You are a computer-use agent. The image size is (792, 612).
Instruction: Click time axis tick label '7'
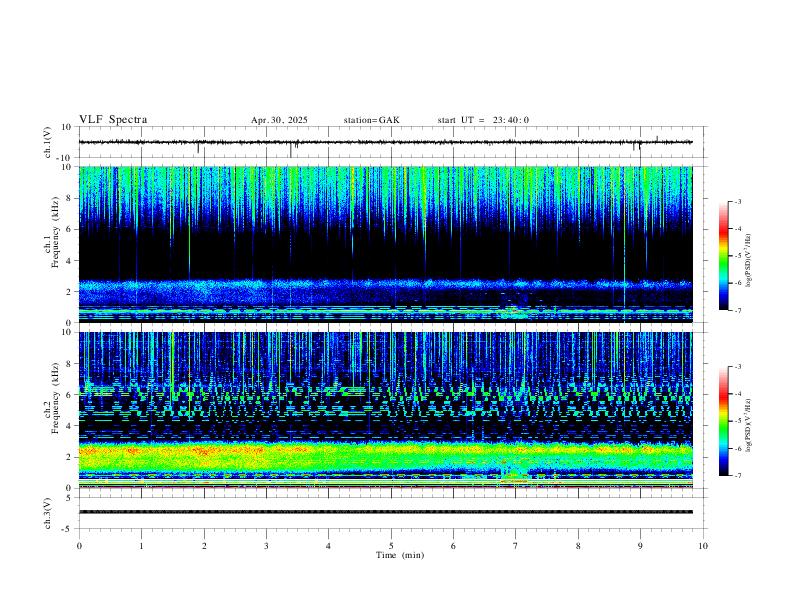(516, 546)
